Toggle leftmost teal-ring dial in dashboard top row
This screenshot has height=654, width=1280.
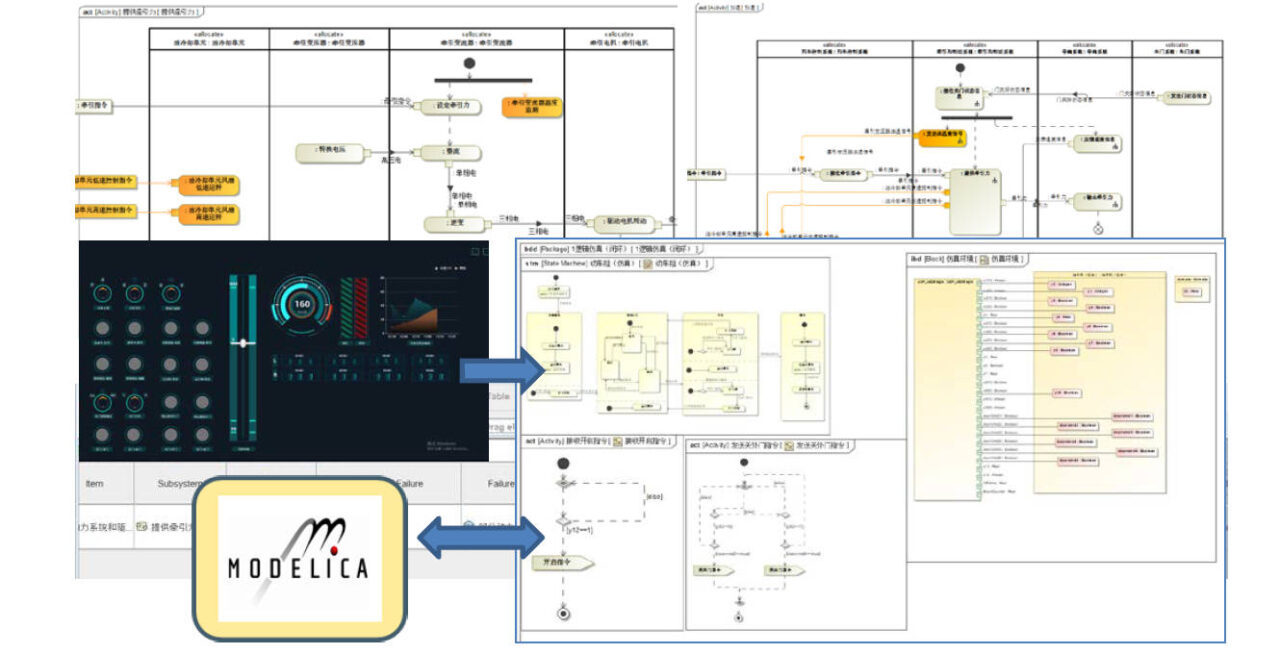click(102, 293)
